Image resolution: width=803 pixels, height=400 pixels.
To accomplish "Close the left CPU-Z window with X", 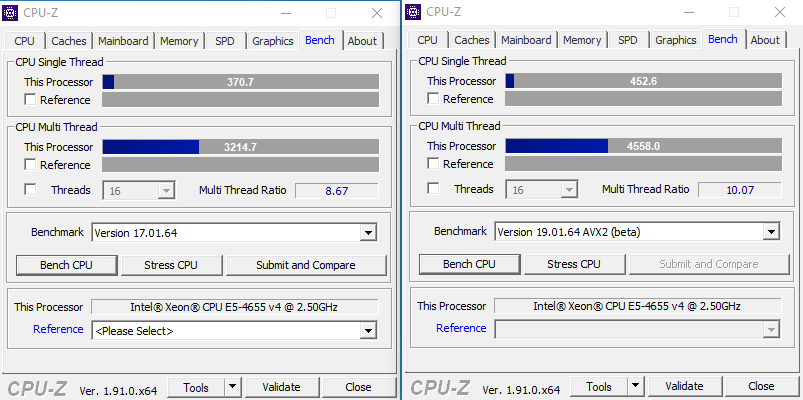I will pyautogui.click(x=377, y=13).
